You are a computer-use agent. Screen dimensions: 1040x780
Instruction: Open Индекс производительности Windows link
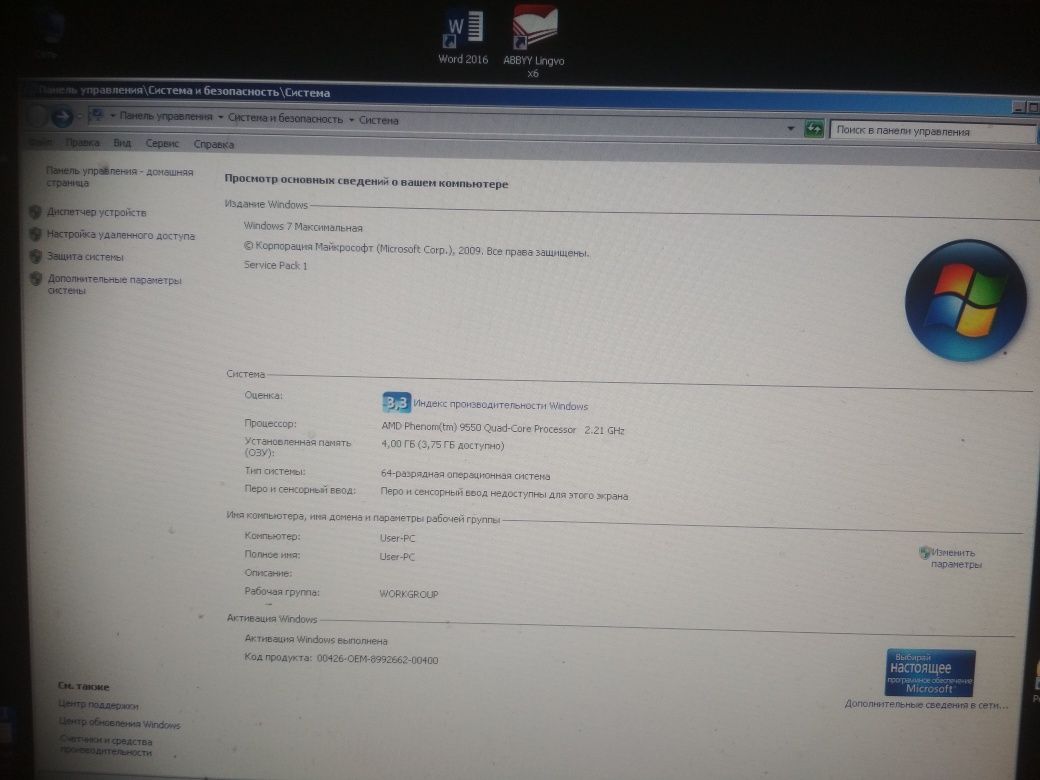pos(501,405)
